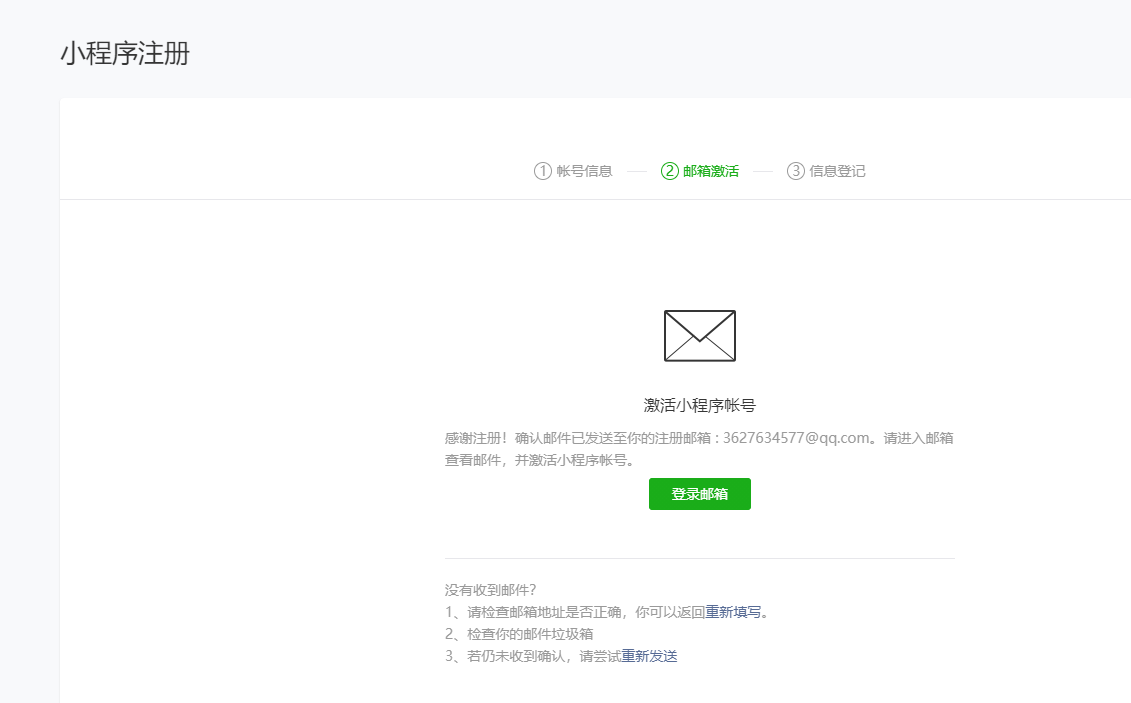The width and height of the screenshot is (1131, 703).
Task: Click the envelope flap inside the mail icon
Action: click(698, 322)
